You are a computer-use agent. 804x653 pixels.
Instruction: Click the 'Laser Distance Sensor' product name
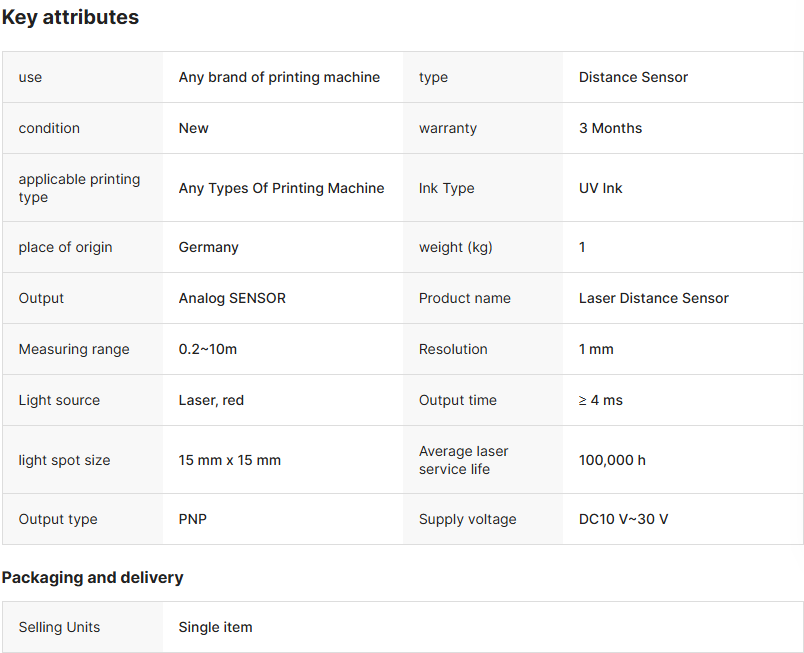tap(653, 298)
